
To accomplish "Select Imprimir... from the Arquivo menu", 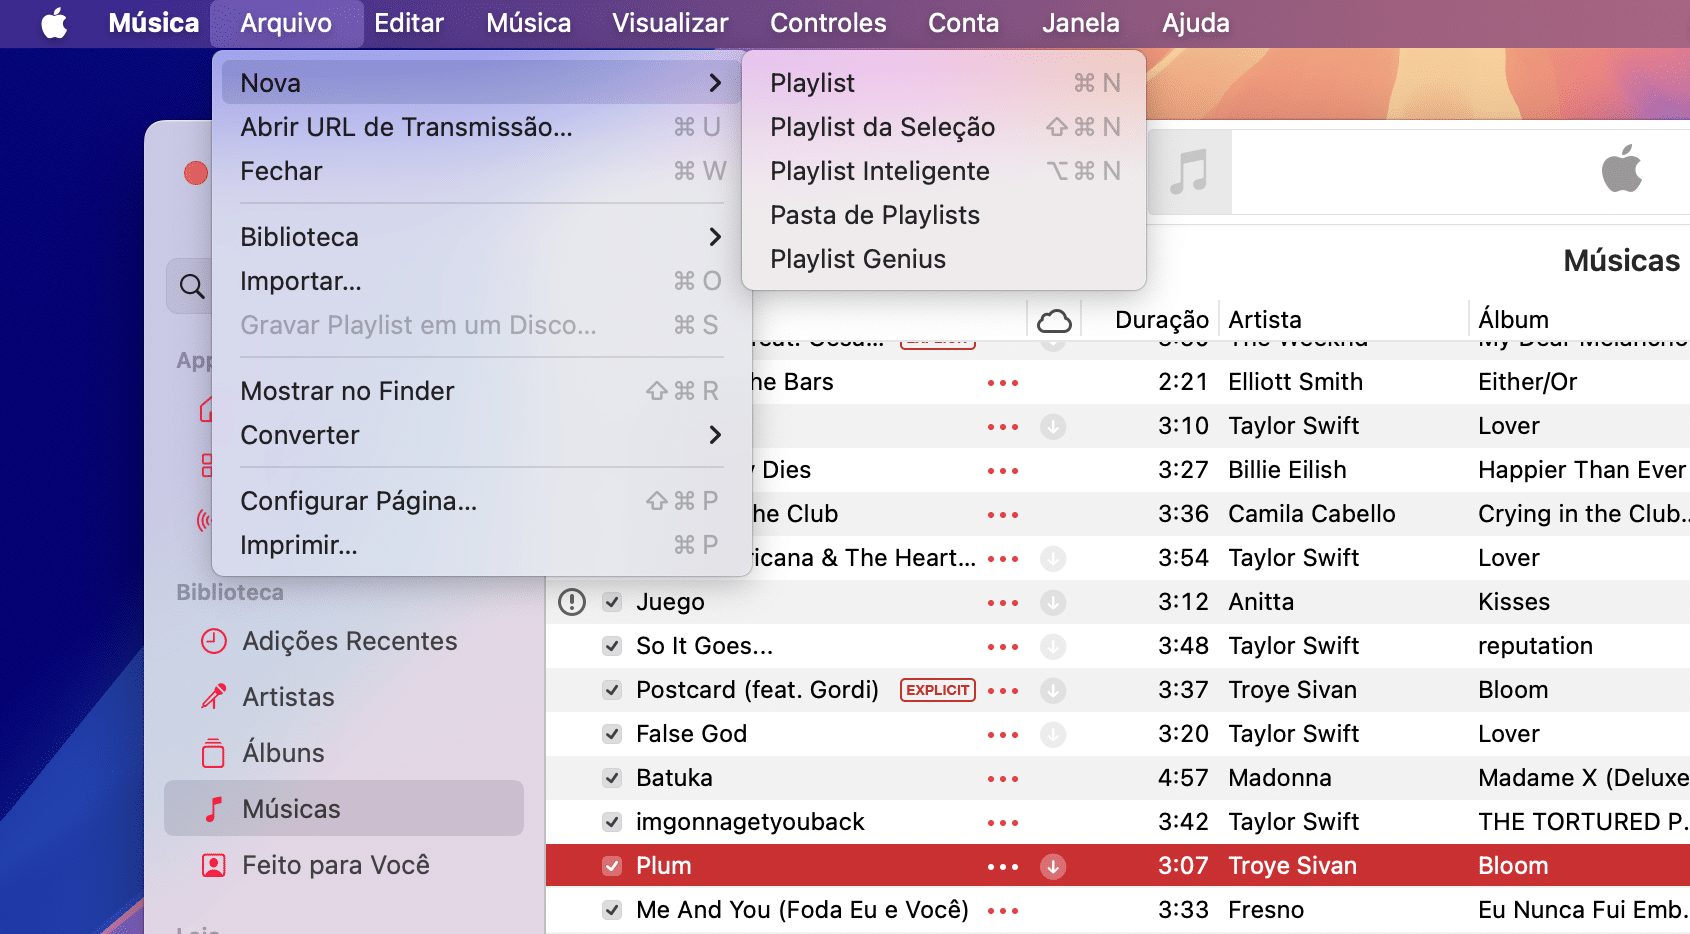I will tap(481, 545).
